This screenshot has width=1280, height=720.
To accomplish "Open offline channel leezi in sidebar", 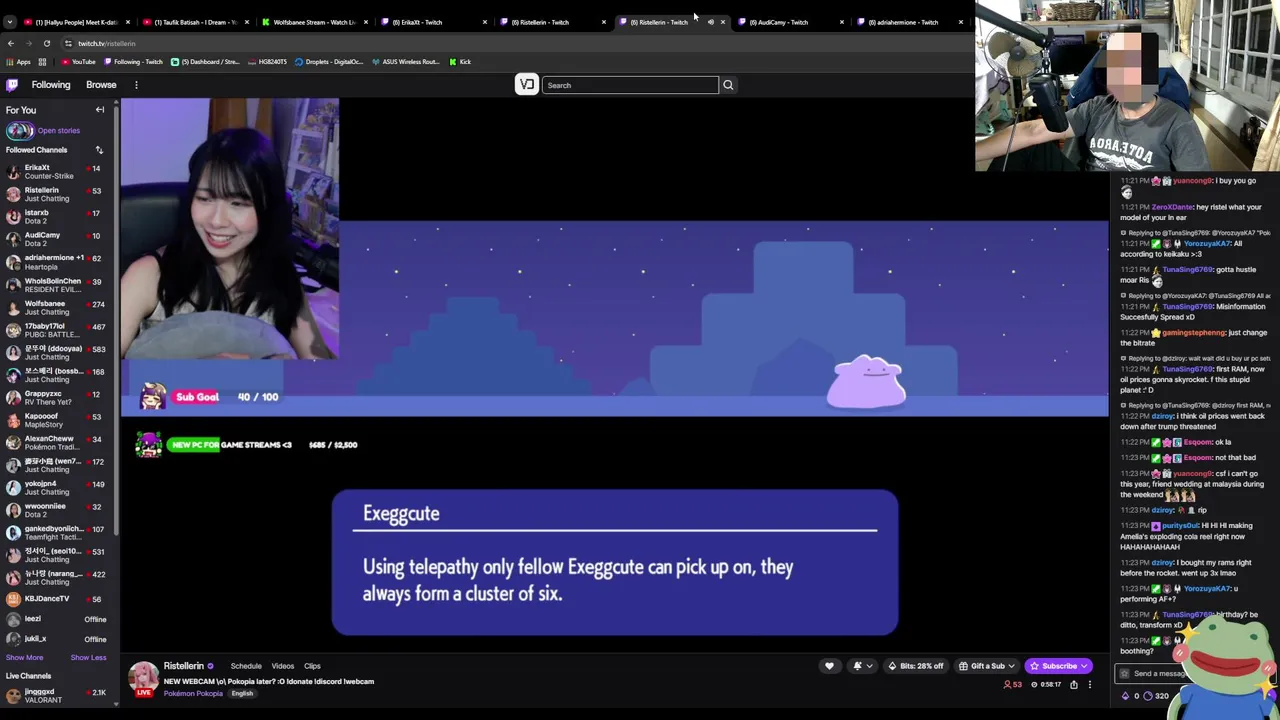I will pyautogui.click(x=59, y=619).
